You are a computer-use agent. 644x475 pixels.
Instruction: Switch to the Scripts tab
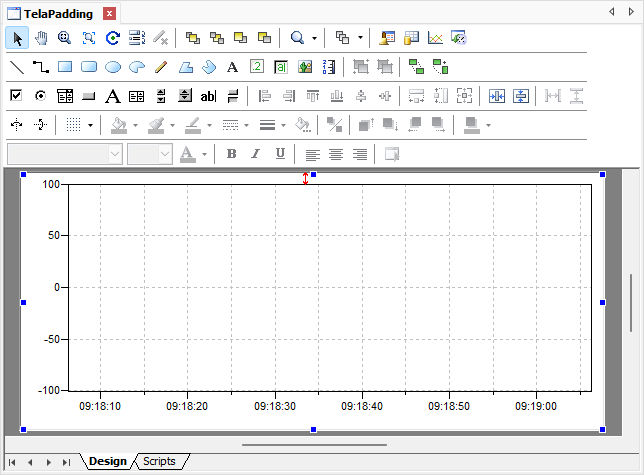(x=159, y=461)
